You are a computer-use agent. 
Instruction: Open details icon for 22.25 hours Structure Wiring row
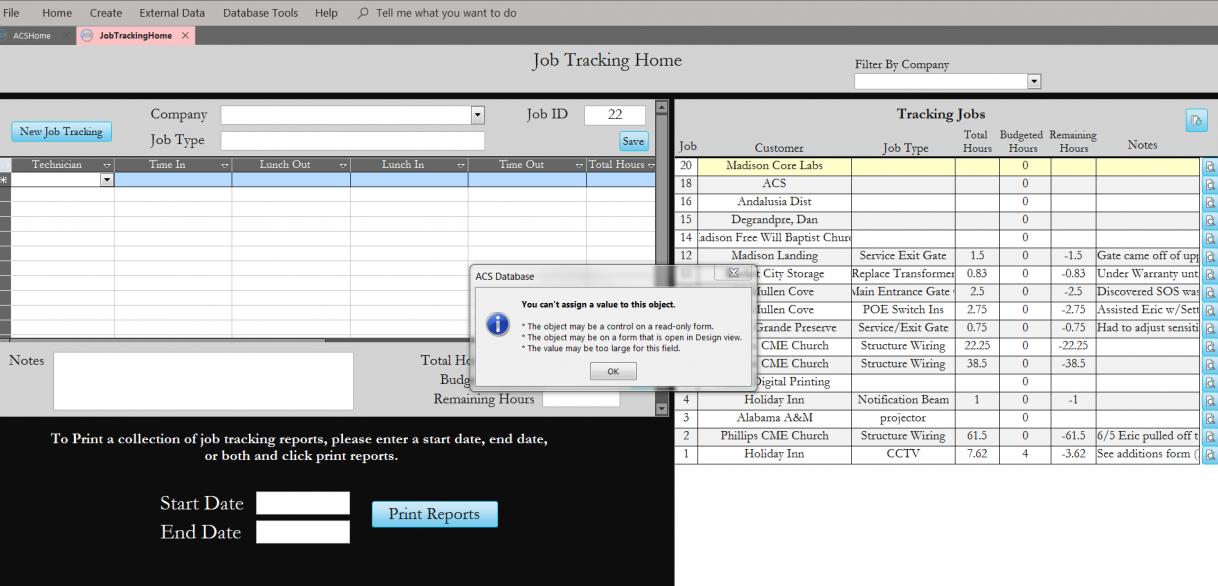1210,346
